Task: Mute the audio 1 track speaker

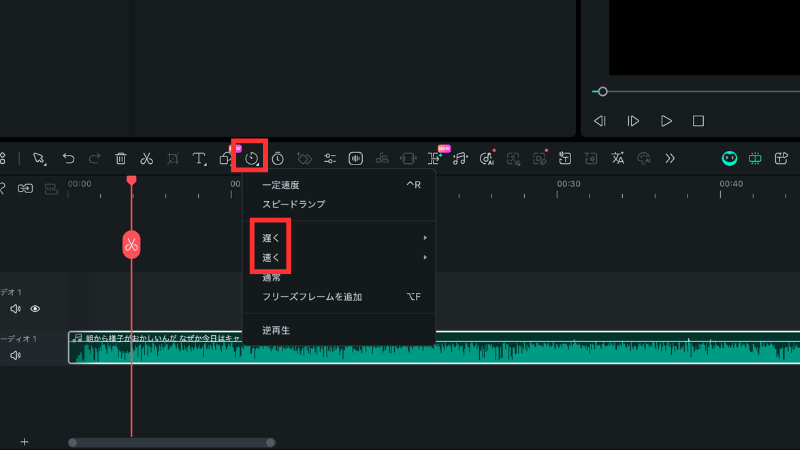Action: pyautogui.click(x=15, y=355)
